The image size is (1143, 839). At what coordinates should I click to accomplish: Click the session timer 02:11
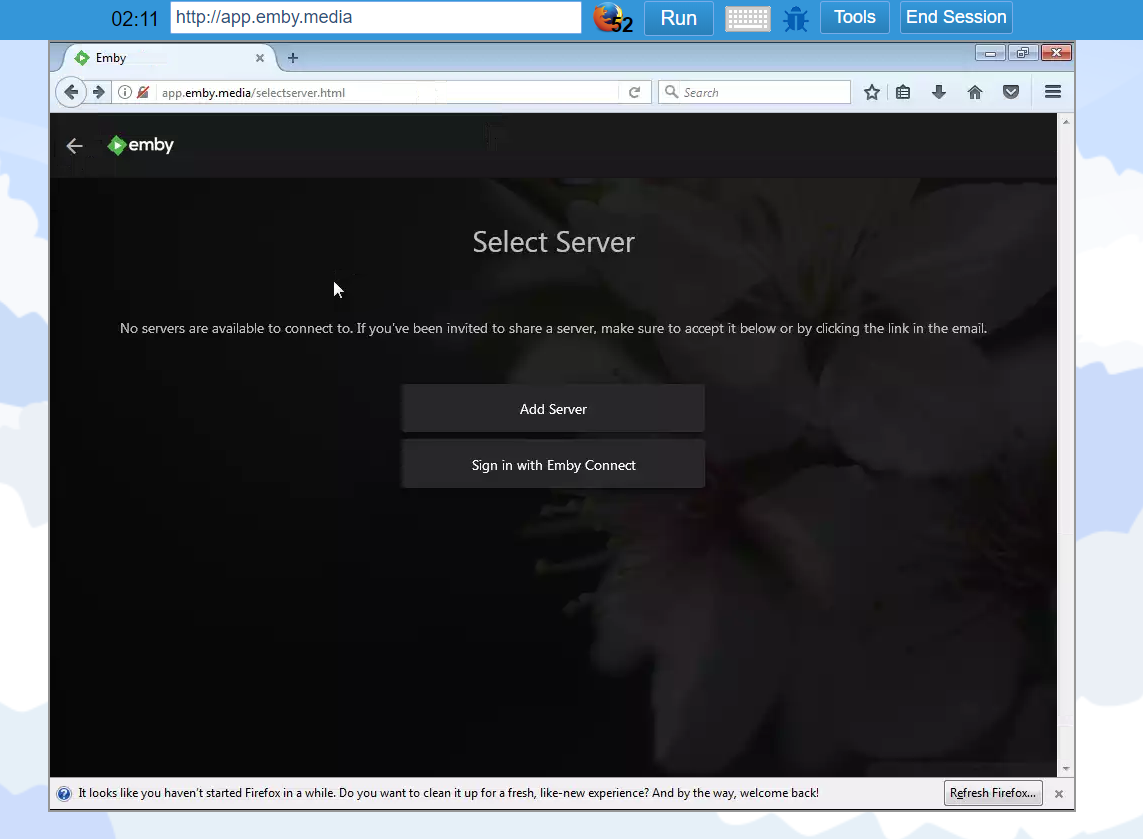pos(134,19)
